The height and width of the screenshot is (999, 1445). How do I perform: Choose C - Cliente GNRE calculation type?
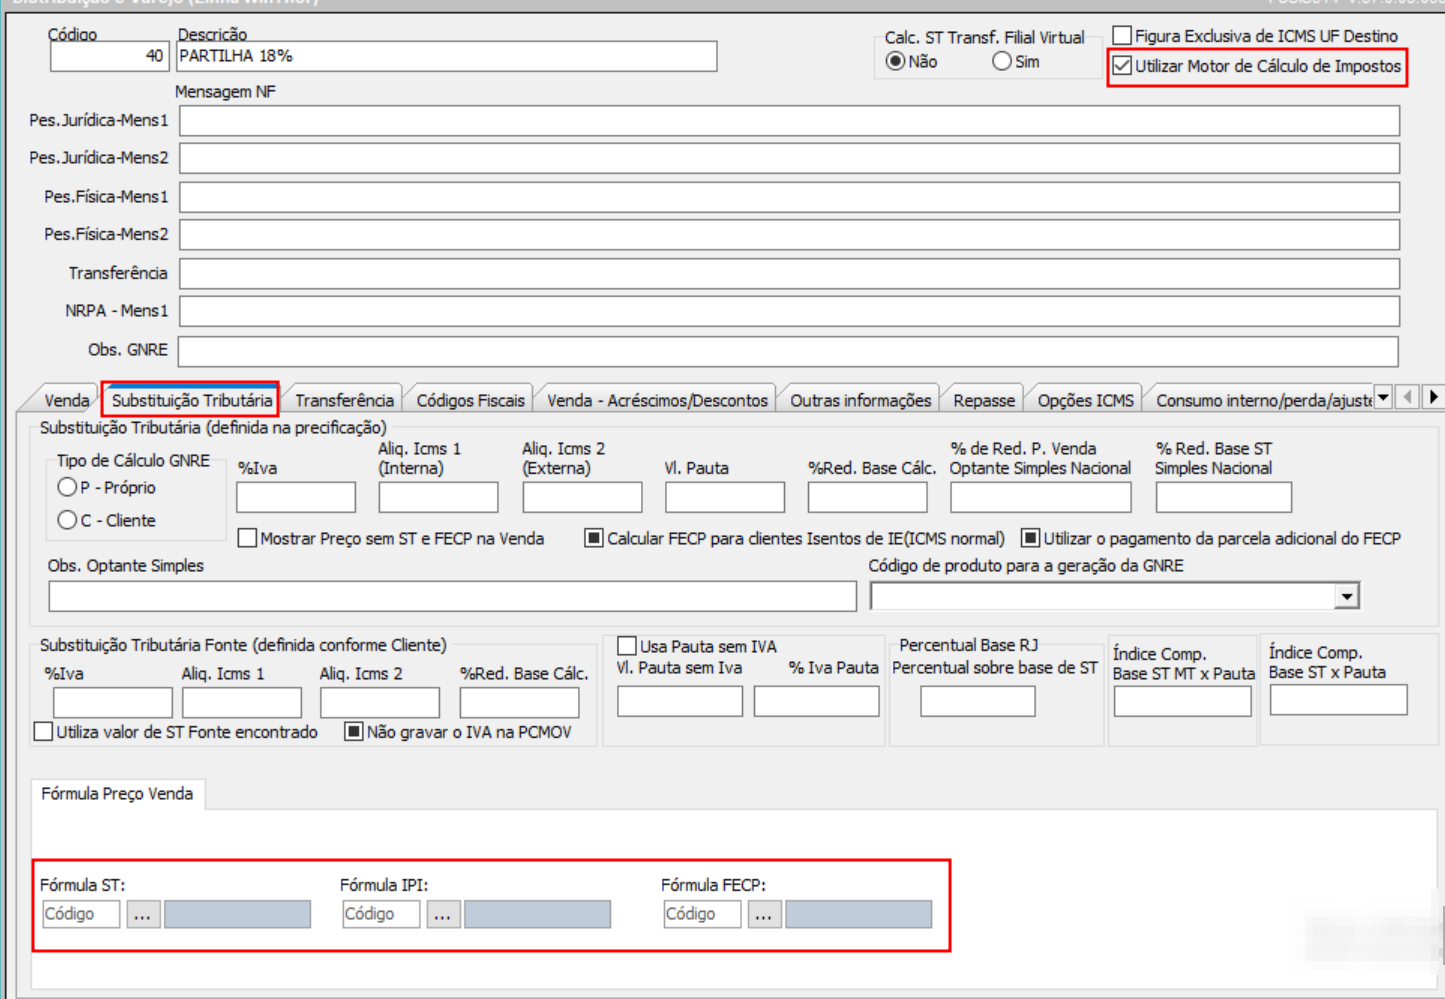pyautogui.click(x=67, y=520)
